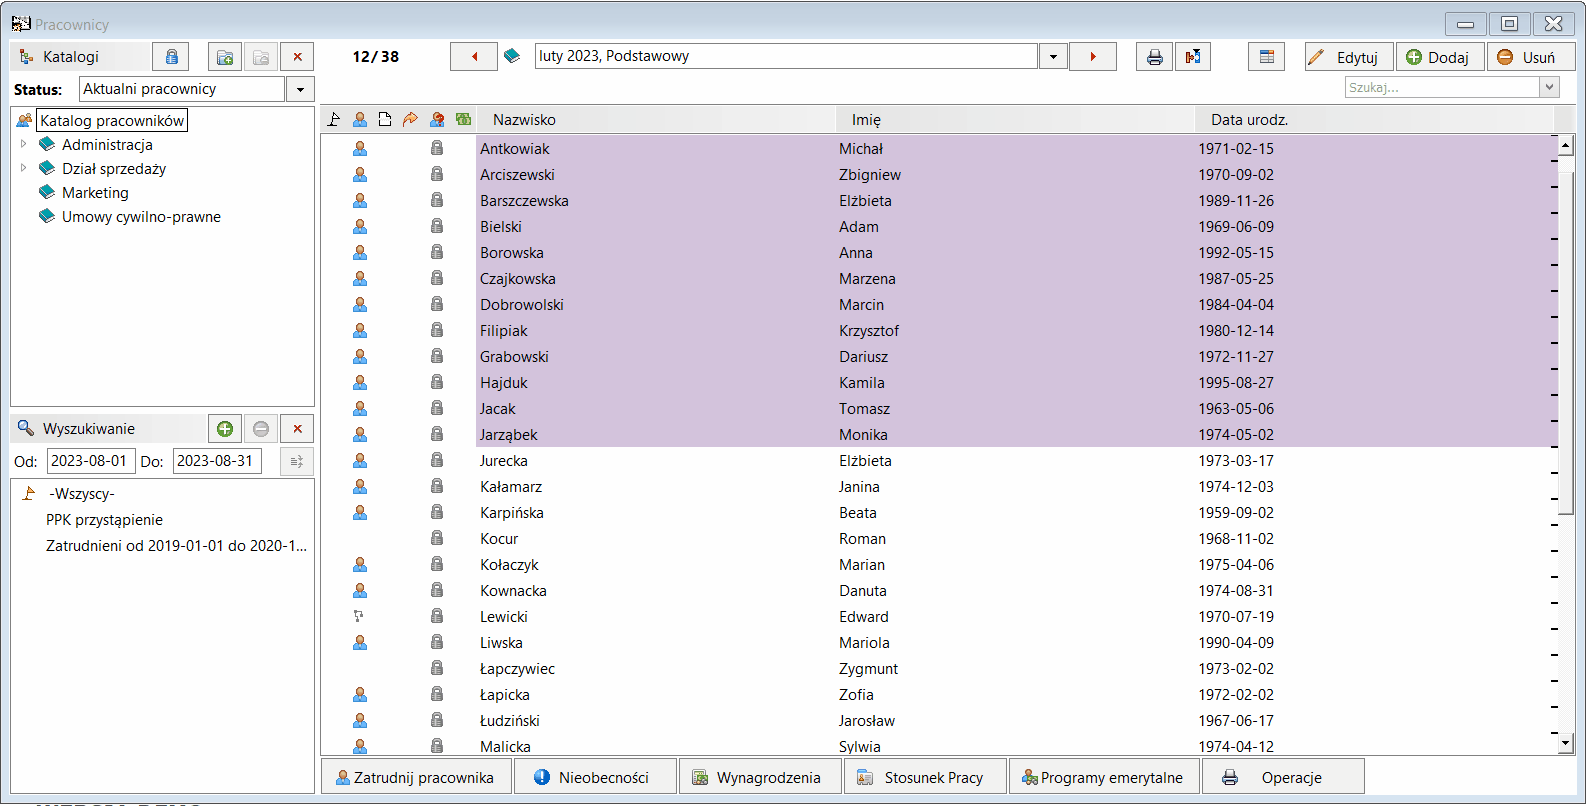This screenshot has width=1586, height=806.
Task: Click the luty 2023, Podstawowy period field
Action: [x=786, y=56]
